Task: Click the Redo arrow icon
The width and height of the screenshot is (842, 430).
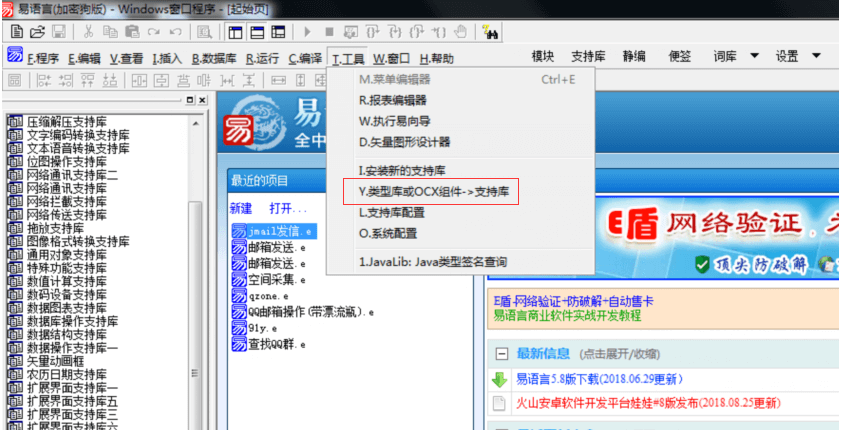Action: pyautogui.click(x=154, y=32)
